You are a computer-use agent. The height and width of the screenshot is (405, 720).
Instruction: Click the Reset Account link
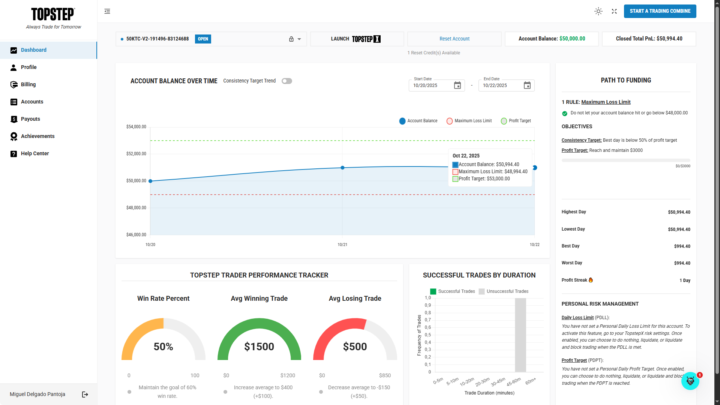click(453, 39)
